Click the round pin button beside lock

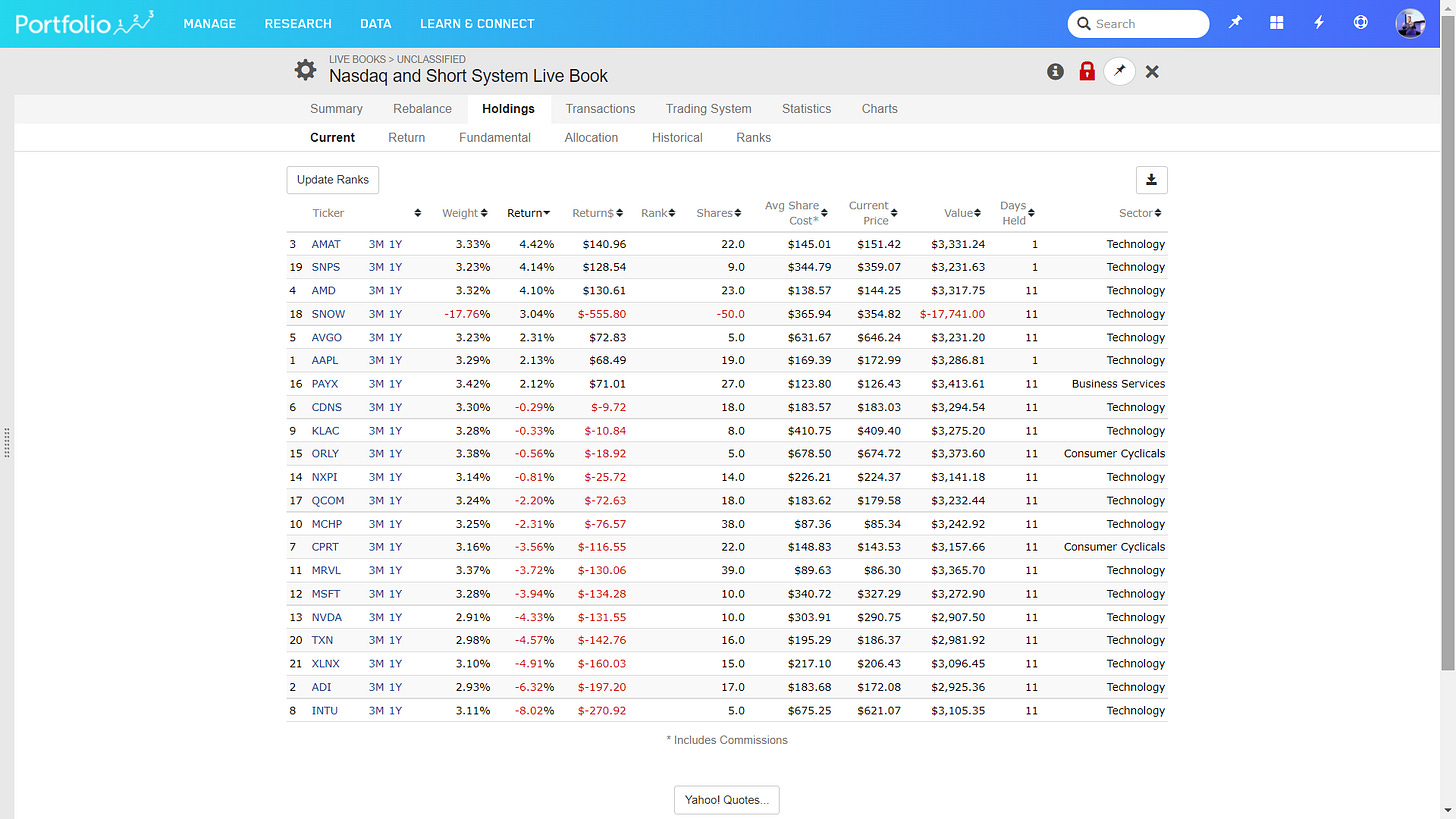click(x=1119, y=72)
